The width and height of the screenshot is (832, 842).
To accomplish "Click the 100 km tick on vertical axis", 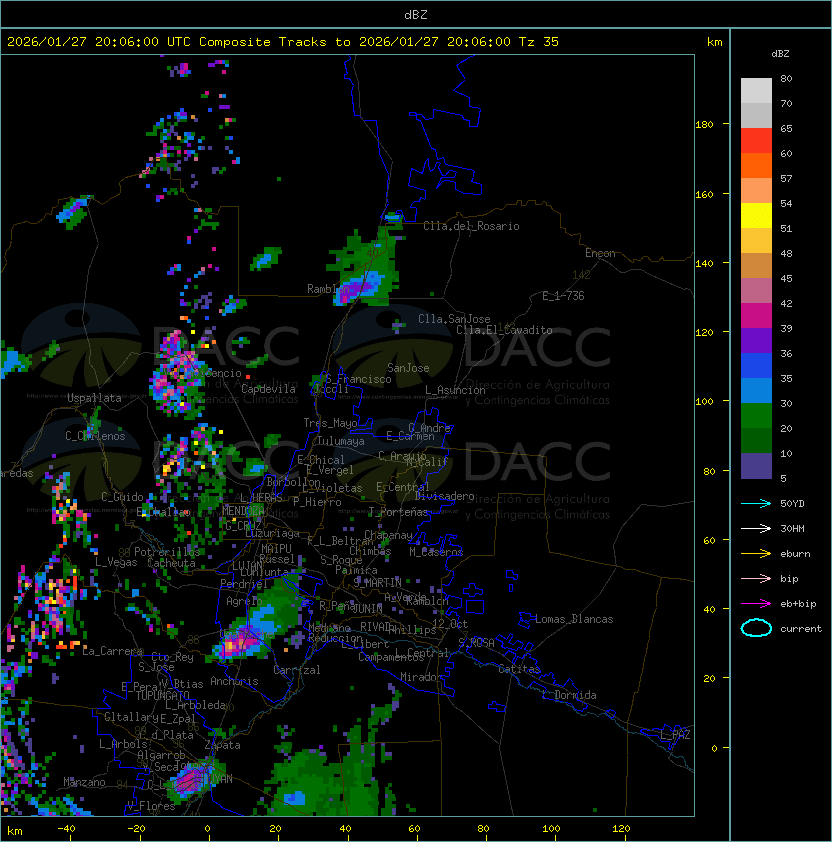I will click(x=704, y=402).
